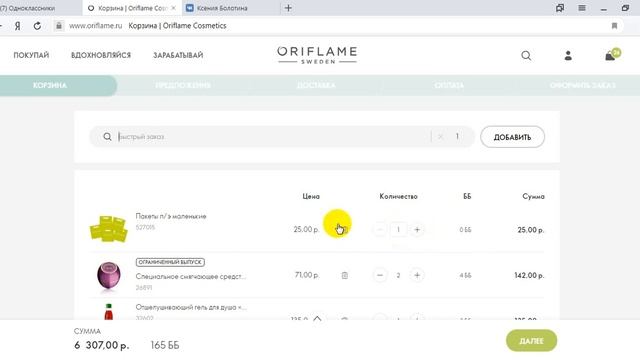Close the Корзина Oriflame browser tab
Image resolution: width=640 pixels, height=360 pixels.
pos(173,8)
